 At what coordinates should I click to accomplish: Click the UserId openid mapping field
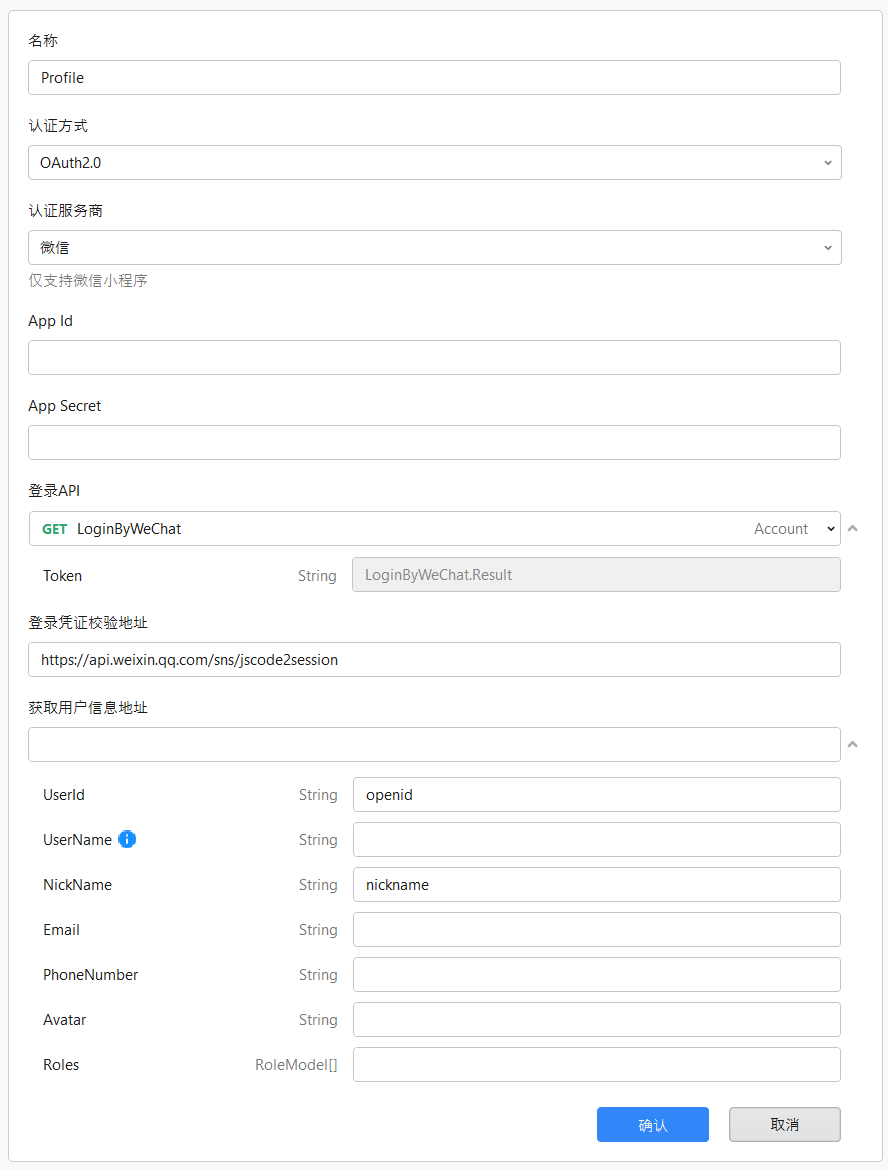[596, 795]
